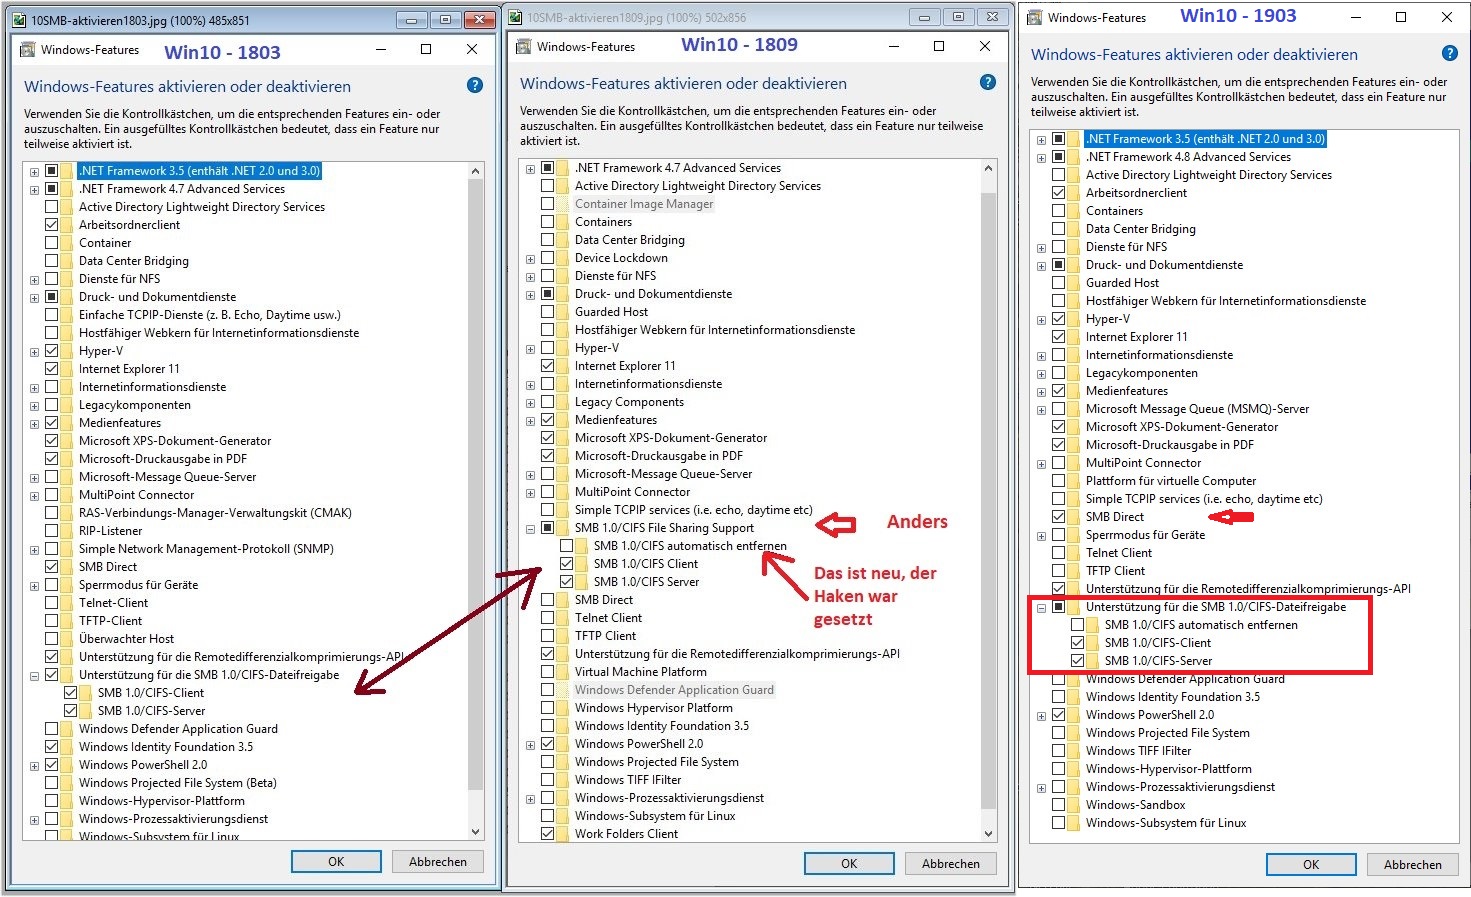The width and height of the screenshot is (1471, 897).
Task: Select the RIP-Listener folder icon in 1803 window
Action: click(x=67, y=531)
